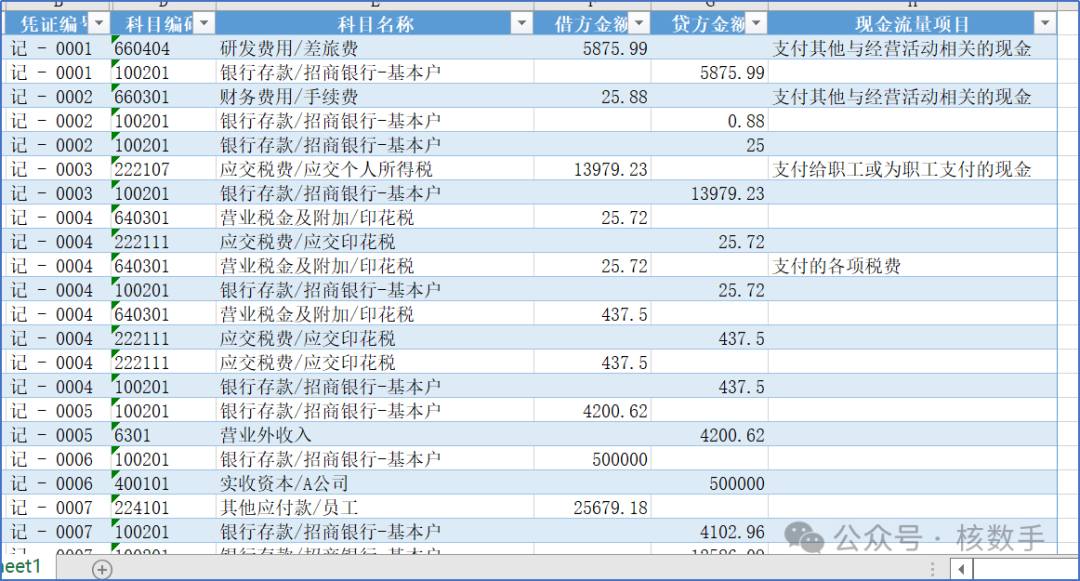Select credit 500000 in 实收资本/A公司 row
Viewport: 1080px width, 581px height.
(x=709, y=483)
